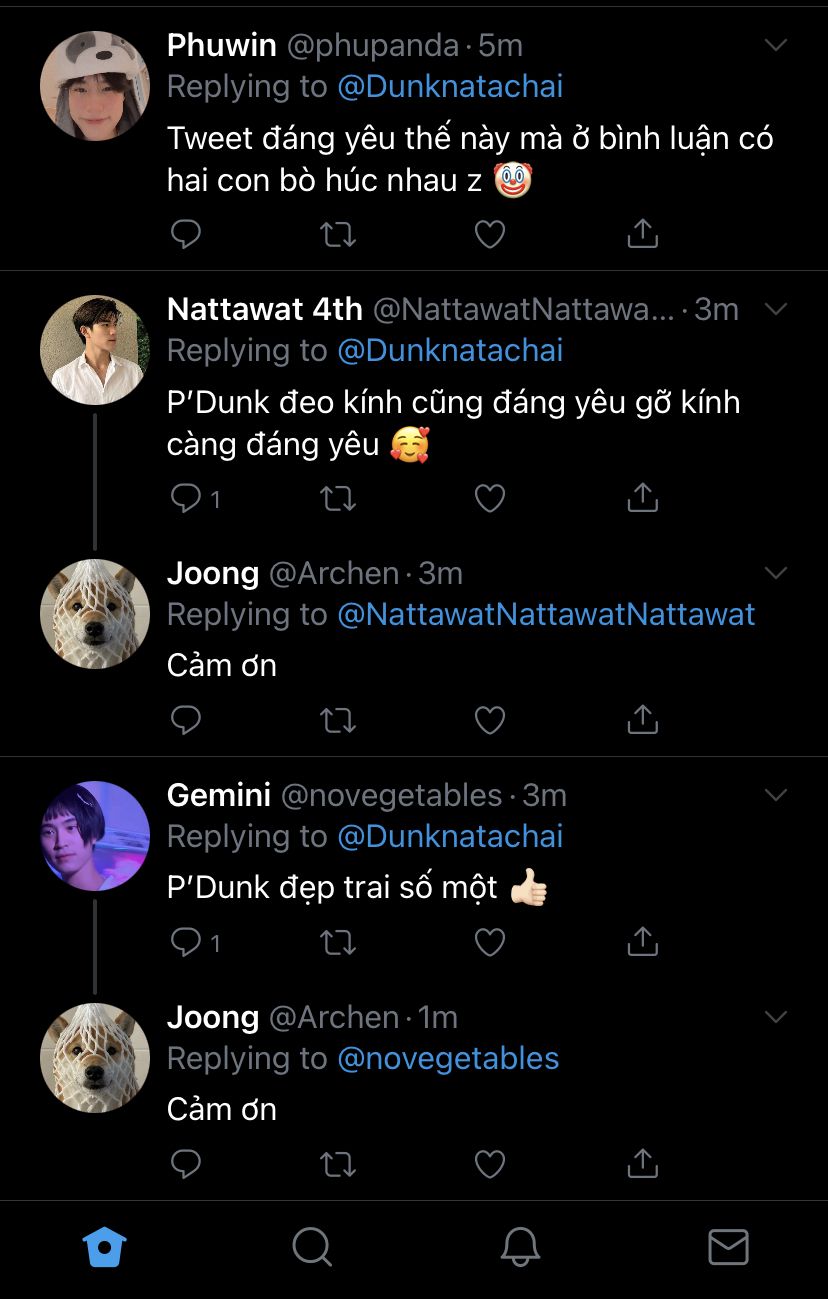Screen dimensions: 828x1299
Task: Share Joong's last reply tweet
Action: coord(642,1164)
